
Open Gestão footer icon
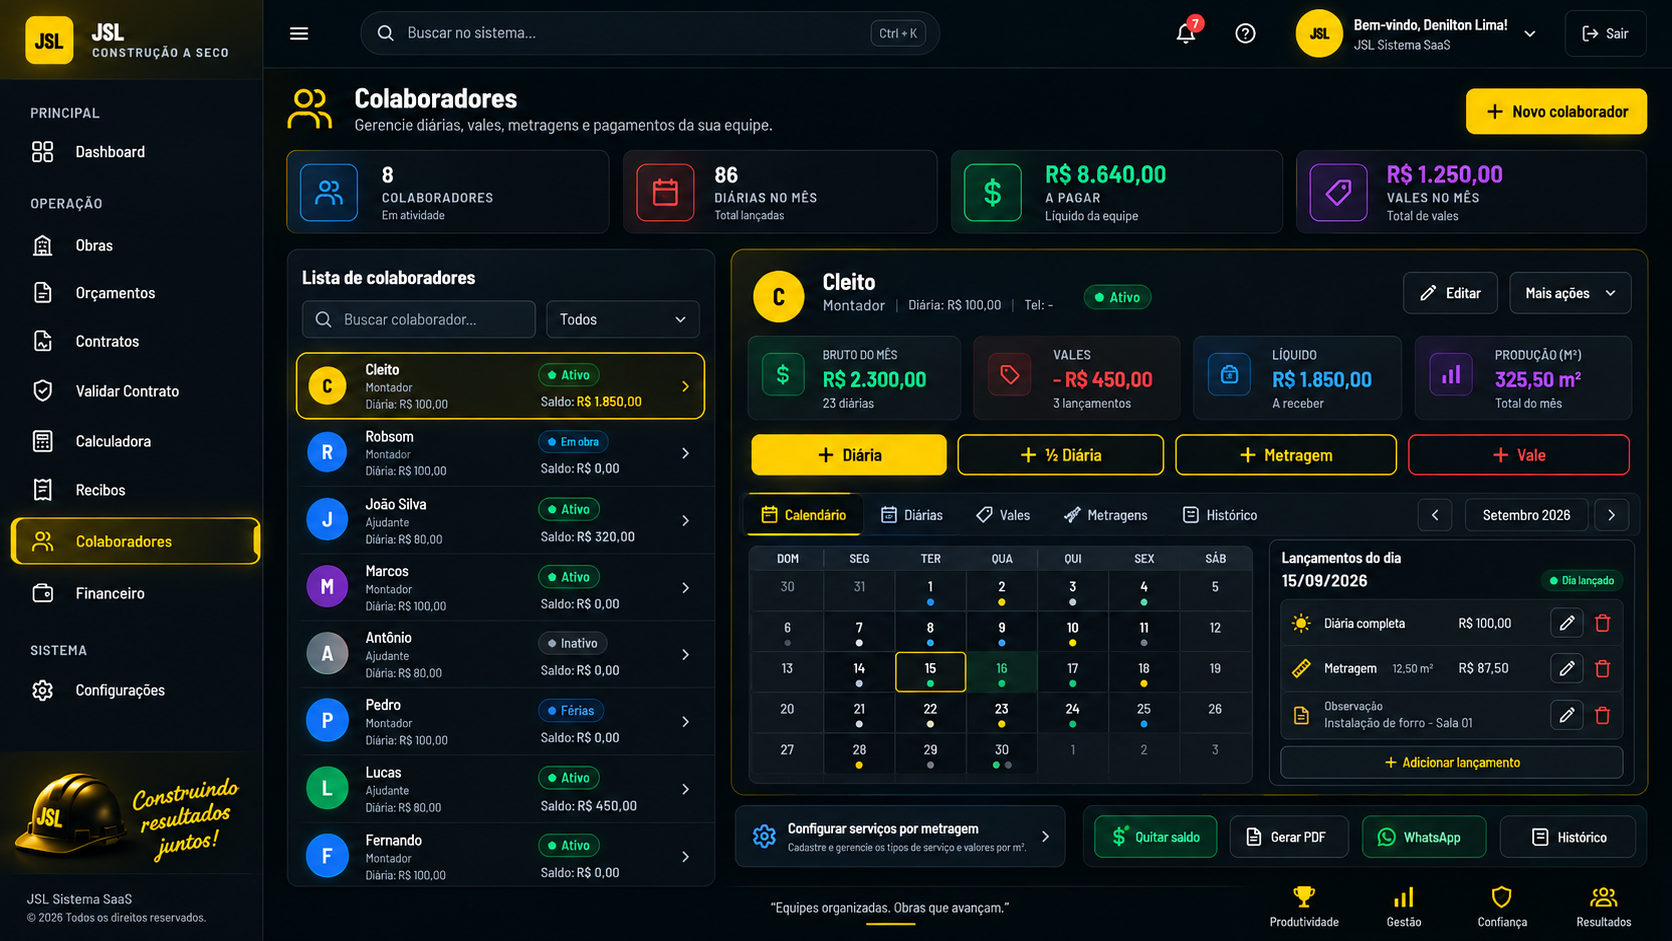pos(1404,906)
